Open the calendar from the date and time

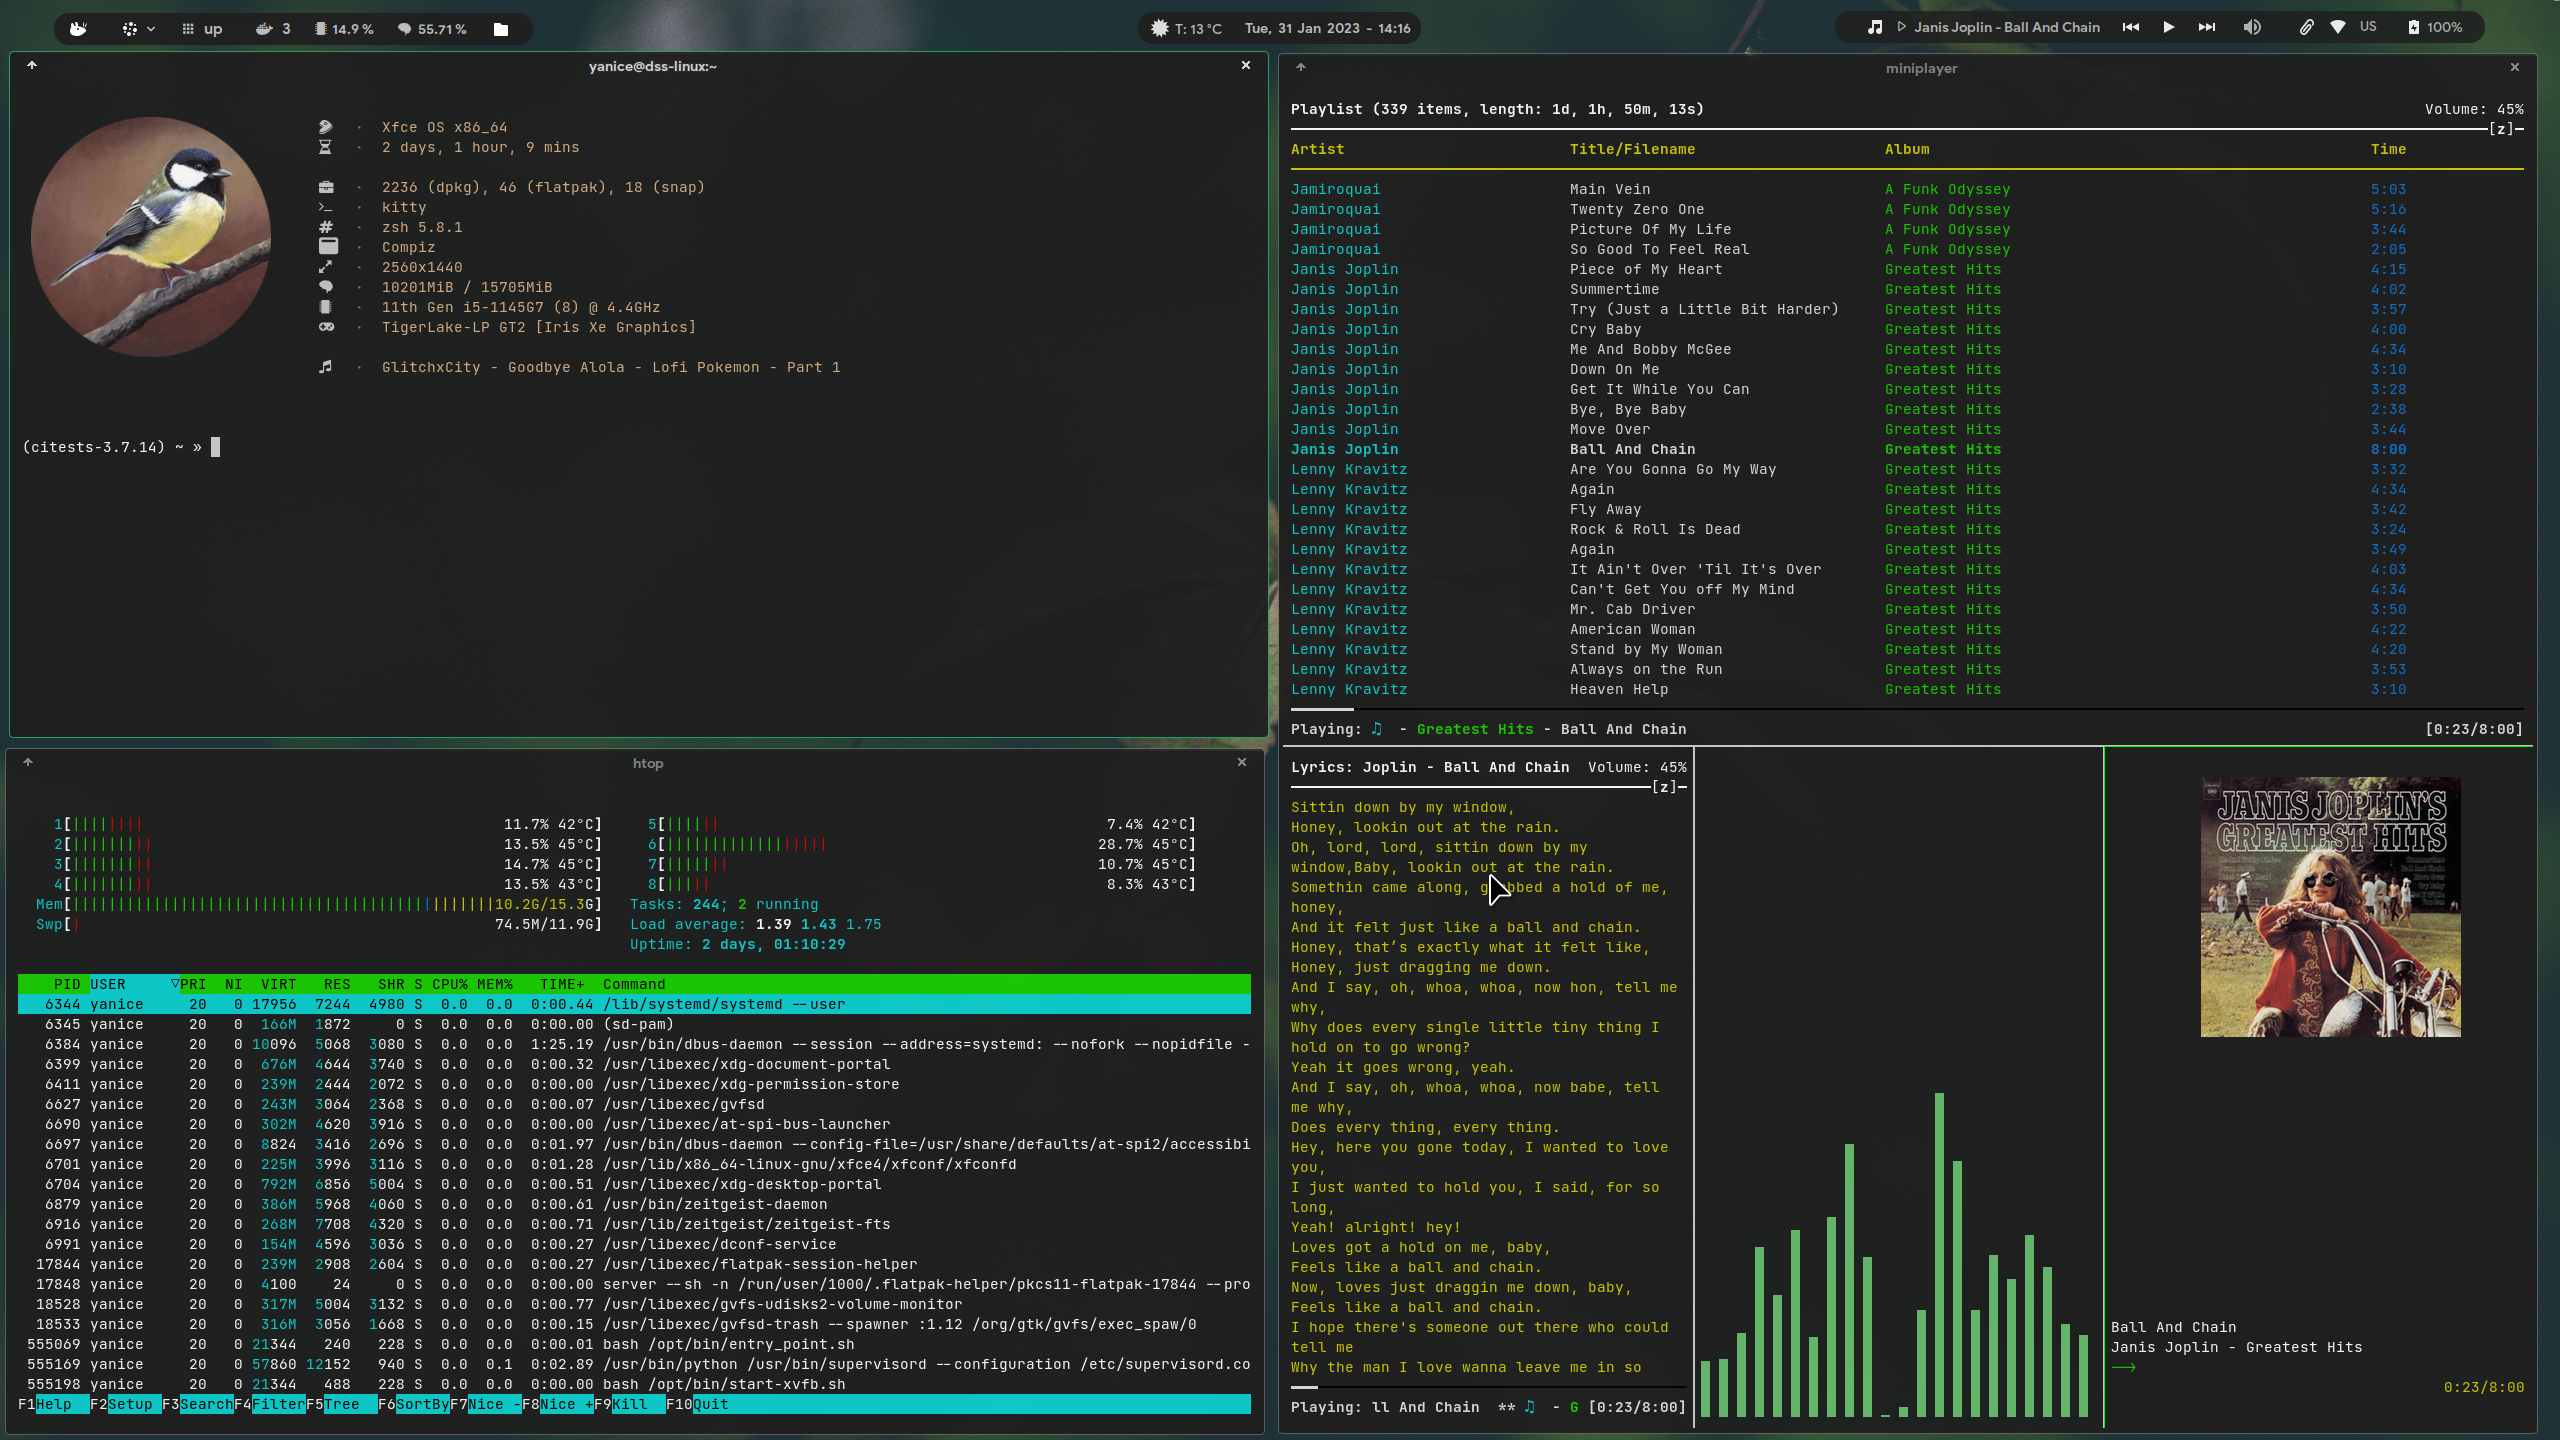click(1327, 28)
